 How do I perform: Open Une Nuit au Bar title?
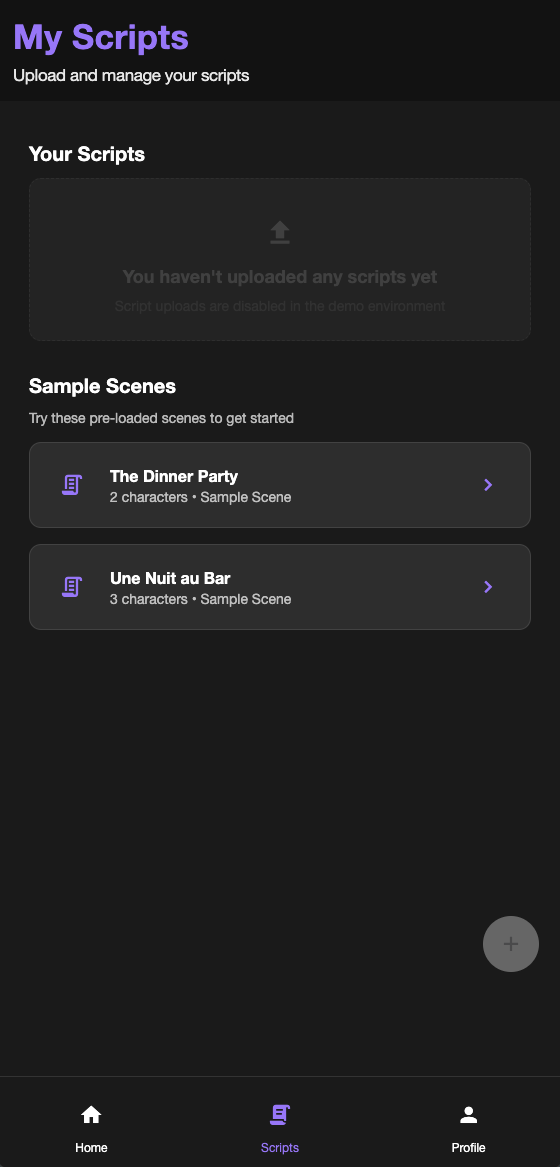click(x=171, y=578)
